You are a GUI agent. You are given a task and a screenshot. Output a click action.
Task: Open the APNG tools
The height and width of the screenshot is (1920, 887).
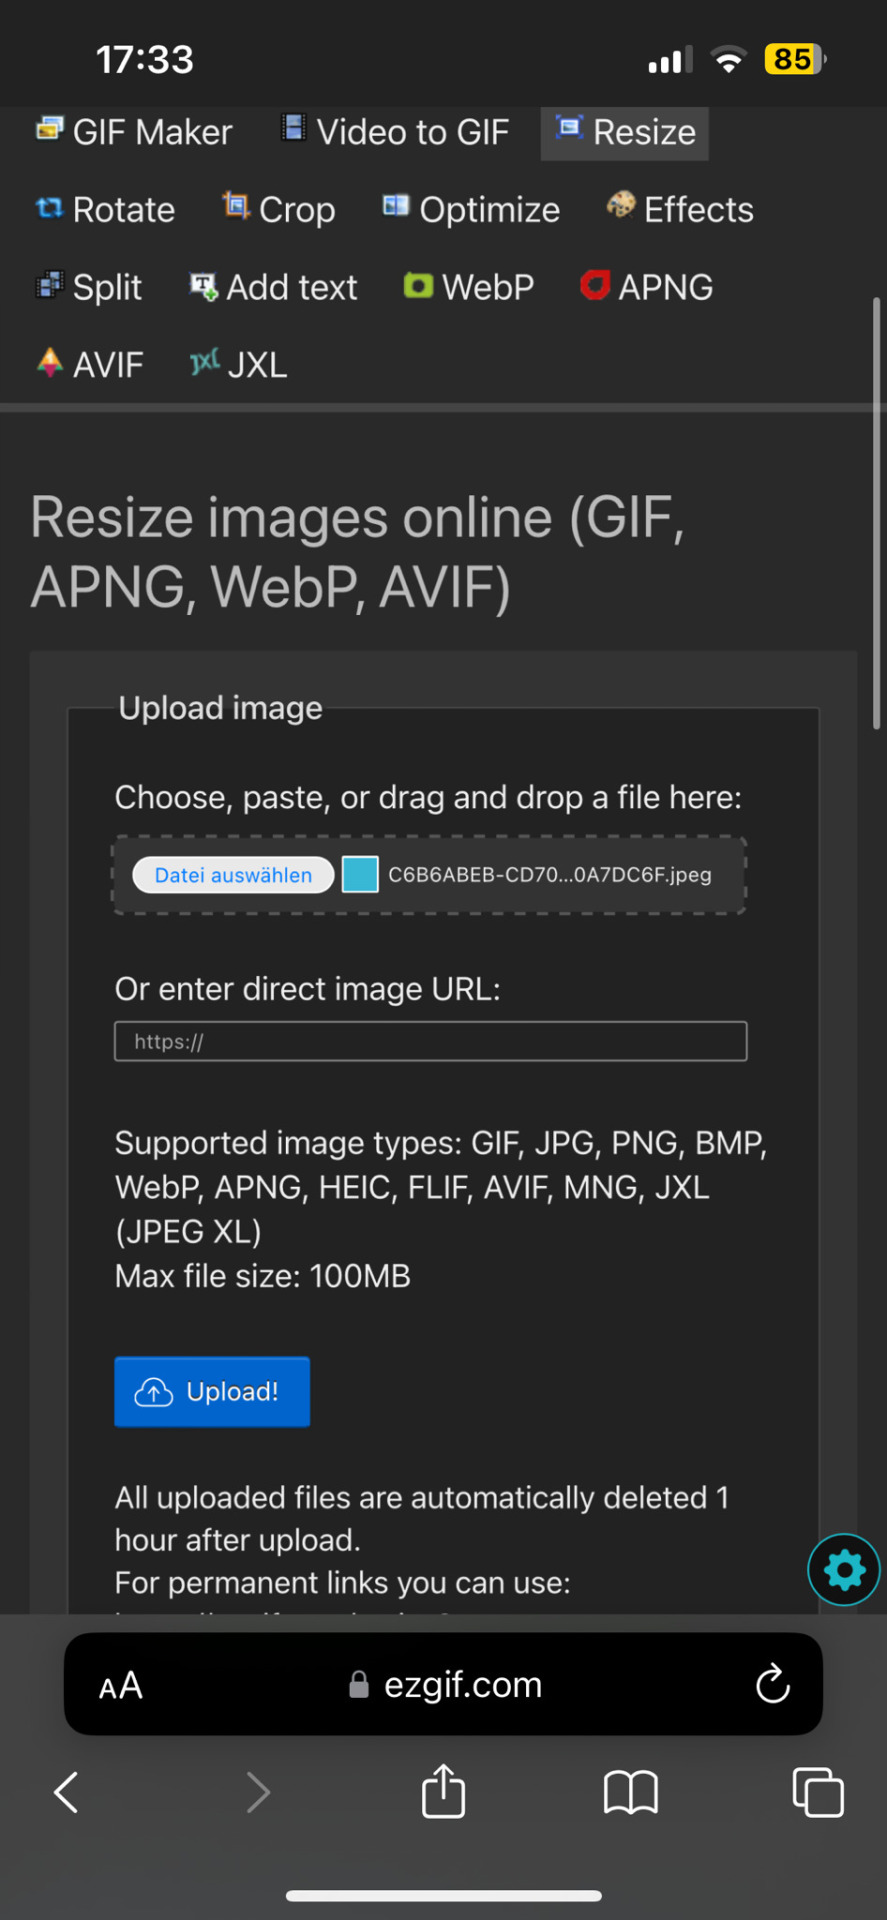click(647, 287)
